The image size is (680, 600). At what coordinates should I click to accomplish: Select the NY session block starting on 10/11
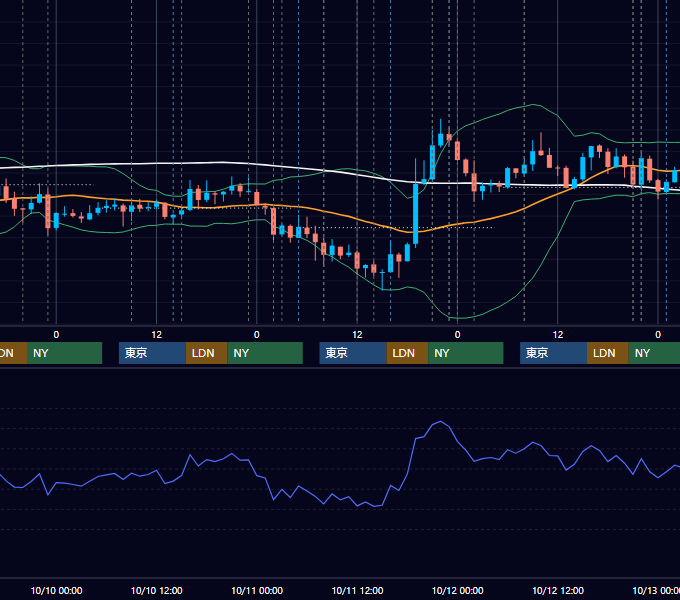[x=466, y=353]
